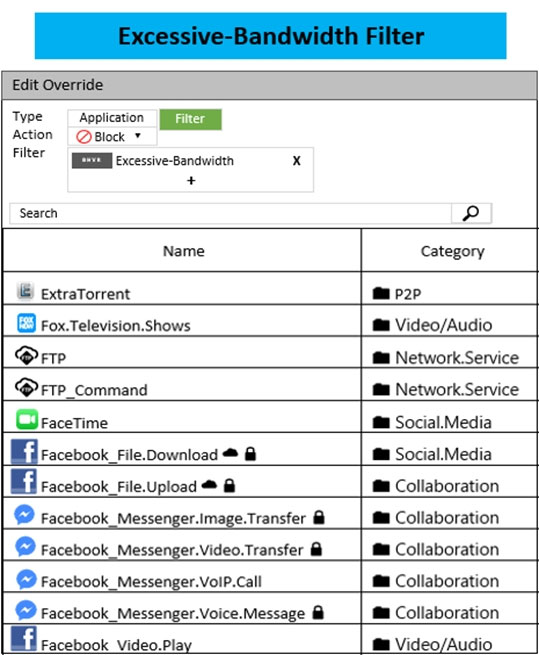Remove the Excessive-Bandwidth filter with X

tap(297, 161)
